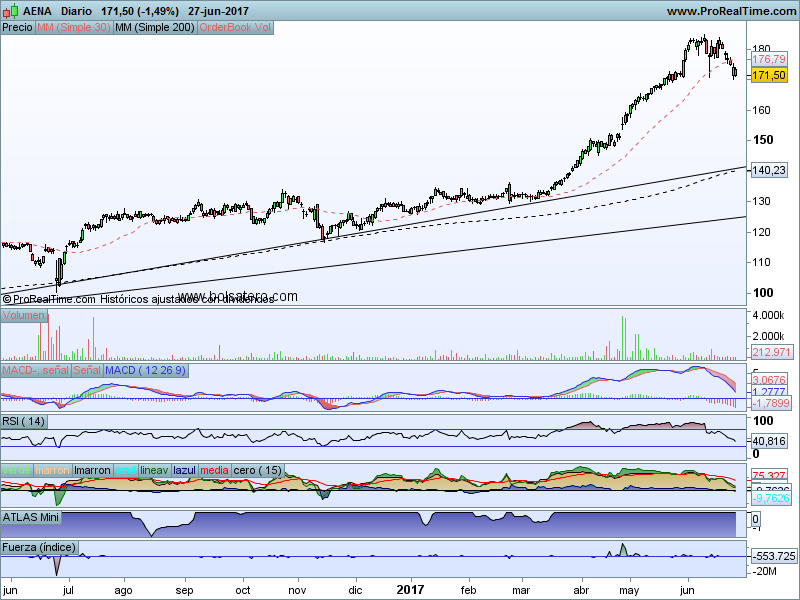Open the RSI (14) indicator label
Screen dimensions: 800x600
click(x=24, y=421)
